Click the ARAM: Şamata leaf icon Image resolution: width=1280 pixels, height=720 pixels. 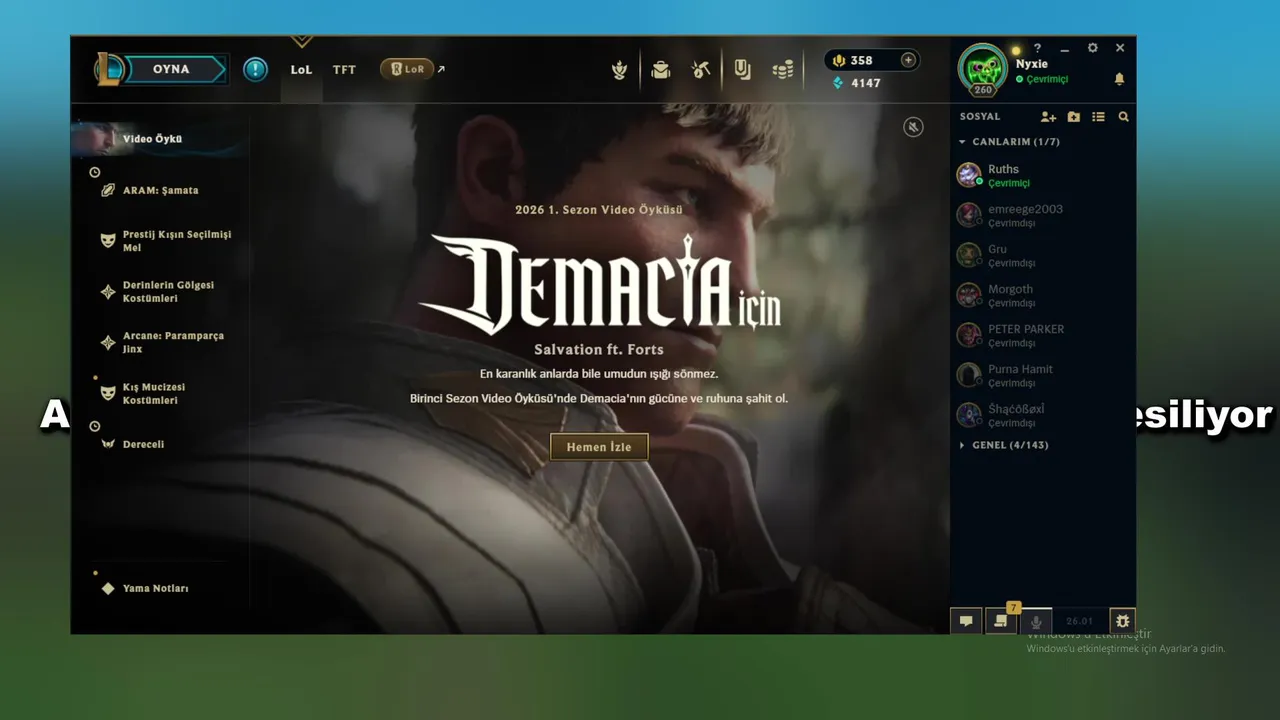point(108,190)
